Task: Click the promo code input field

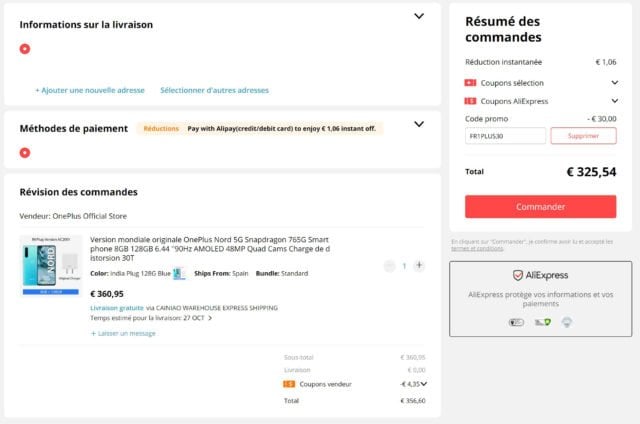Action: click(505, 135)
